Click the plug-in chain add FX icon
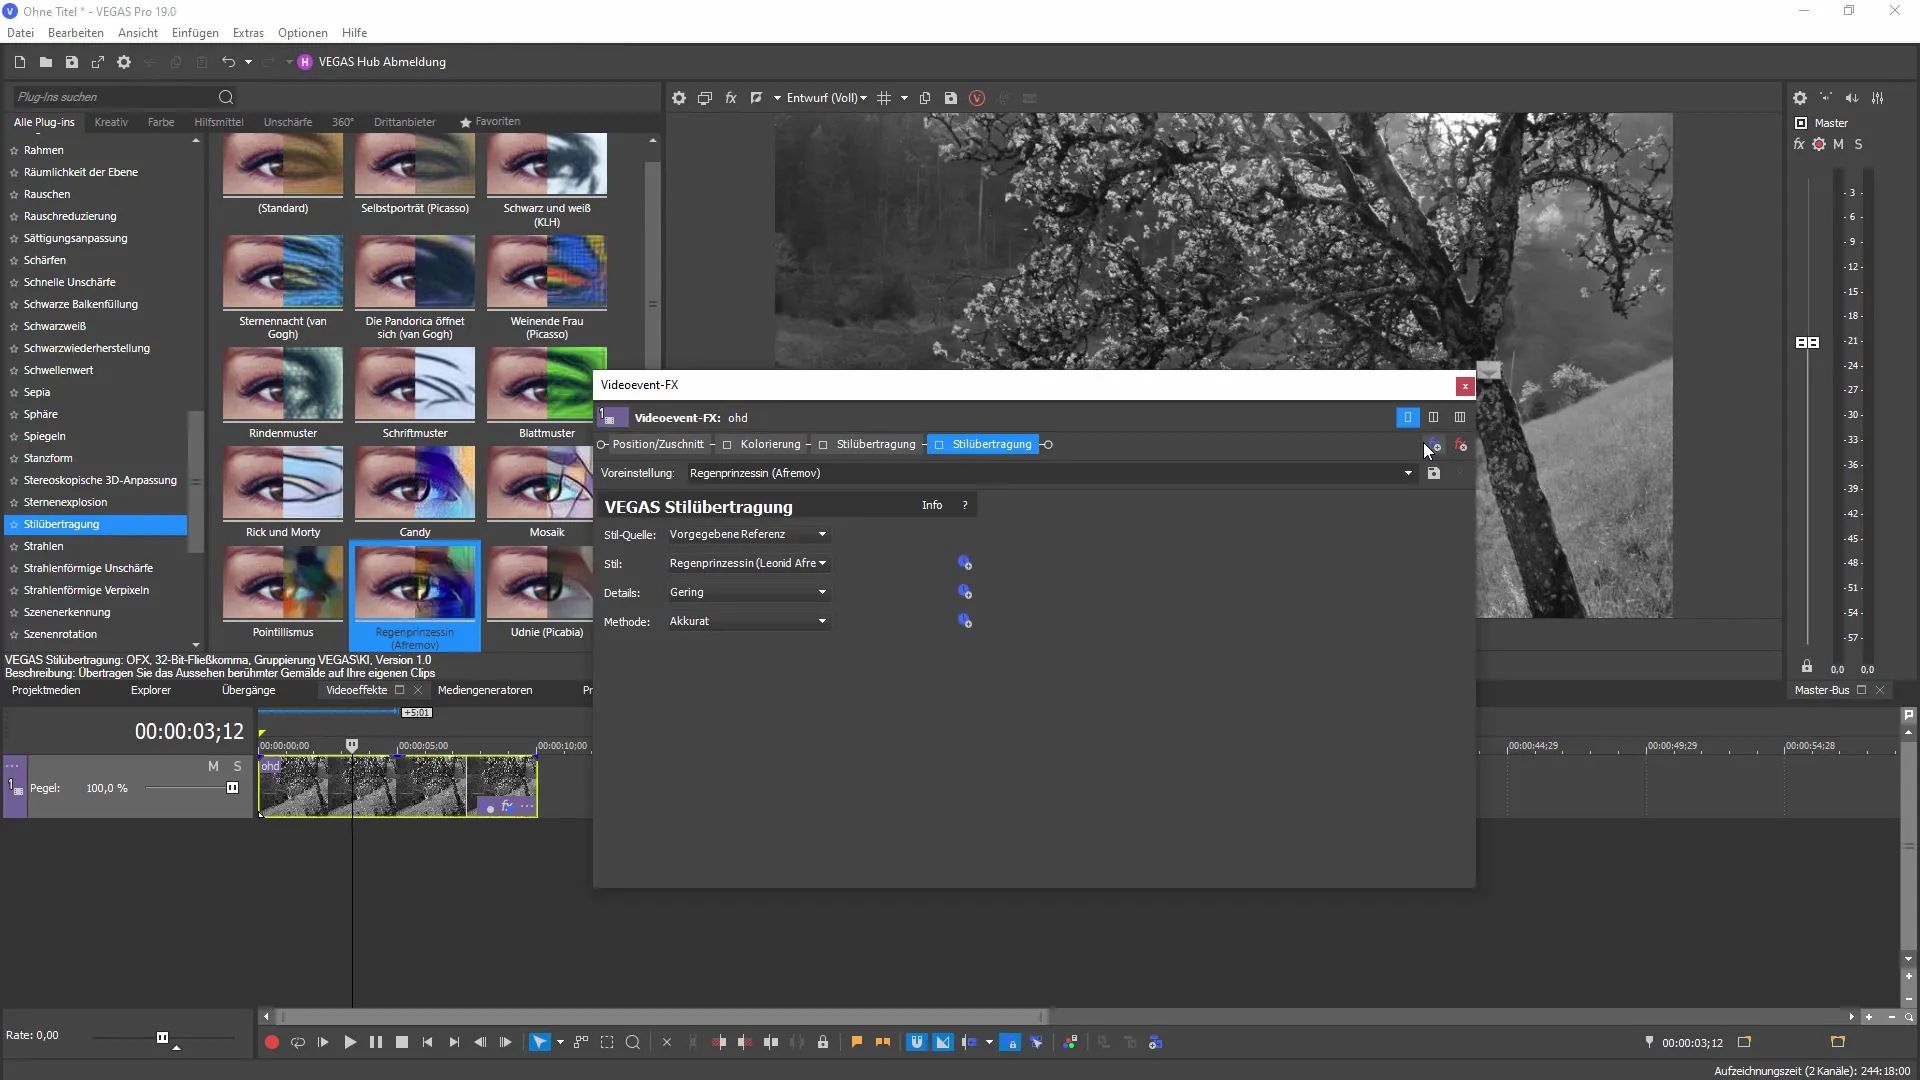 tap(1434, 445)
